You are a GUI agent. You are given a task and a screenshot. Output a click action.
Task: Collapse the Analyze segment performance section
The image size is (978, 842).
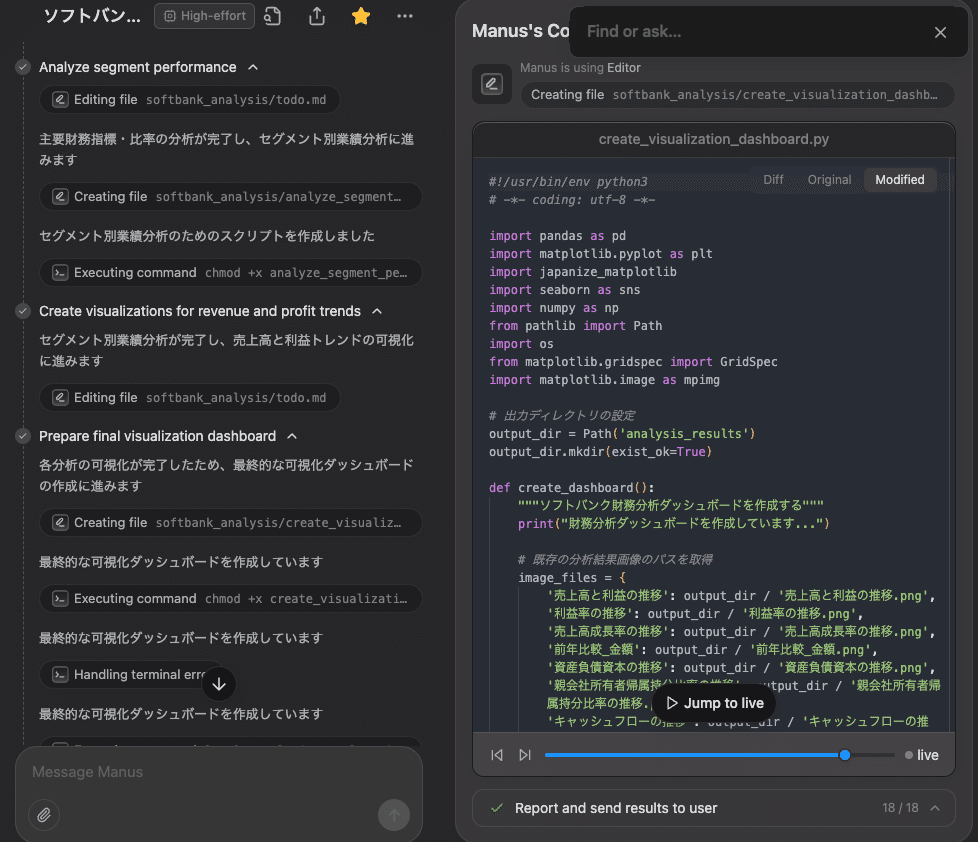point(253,67)
